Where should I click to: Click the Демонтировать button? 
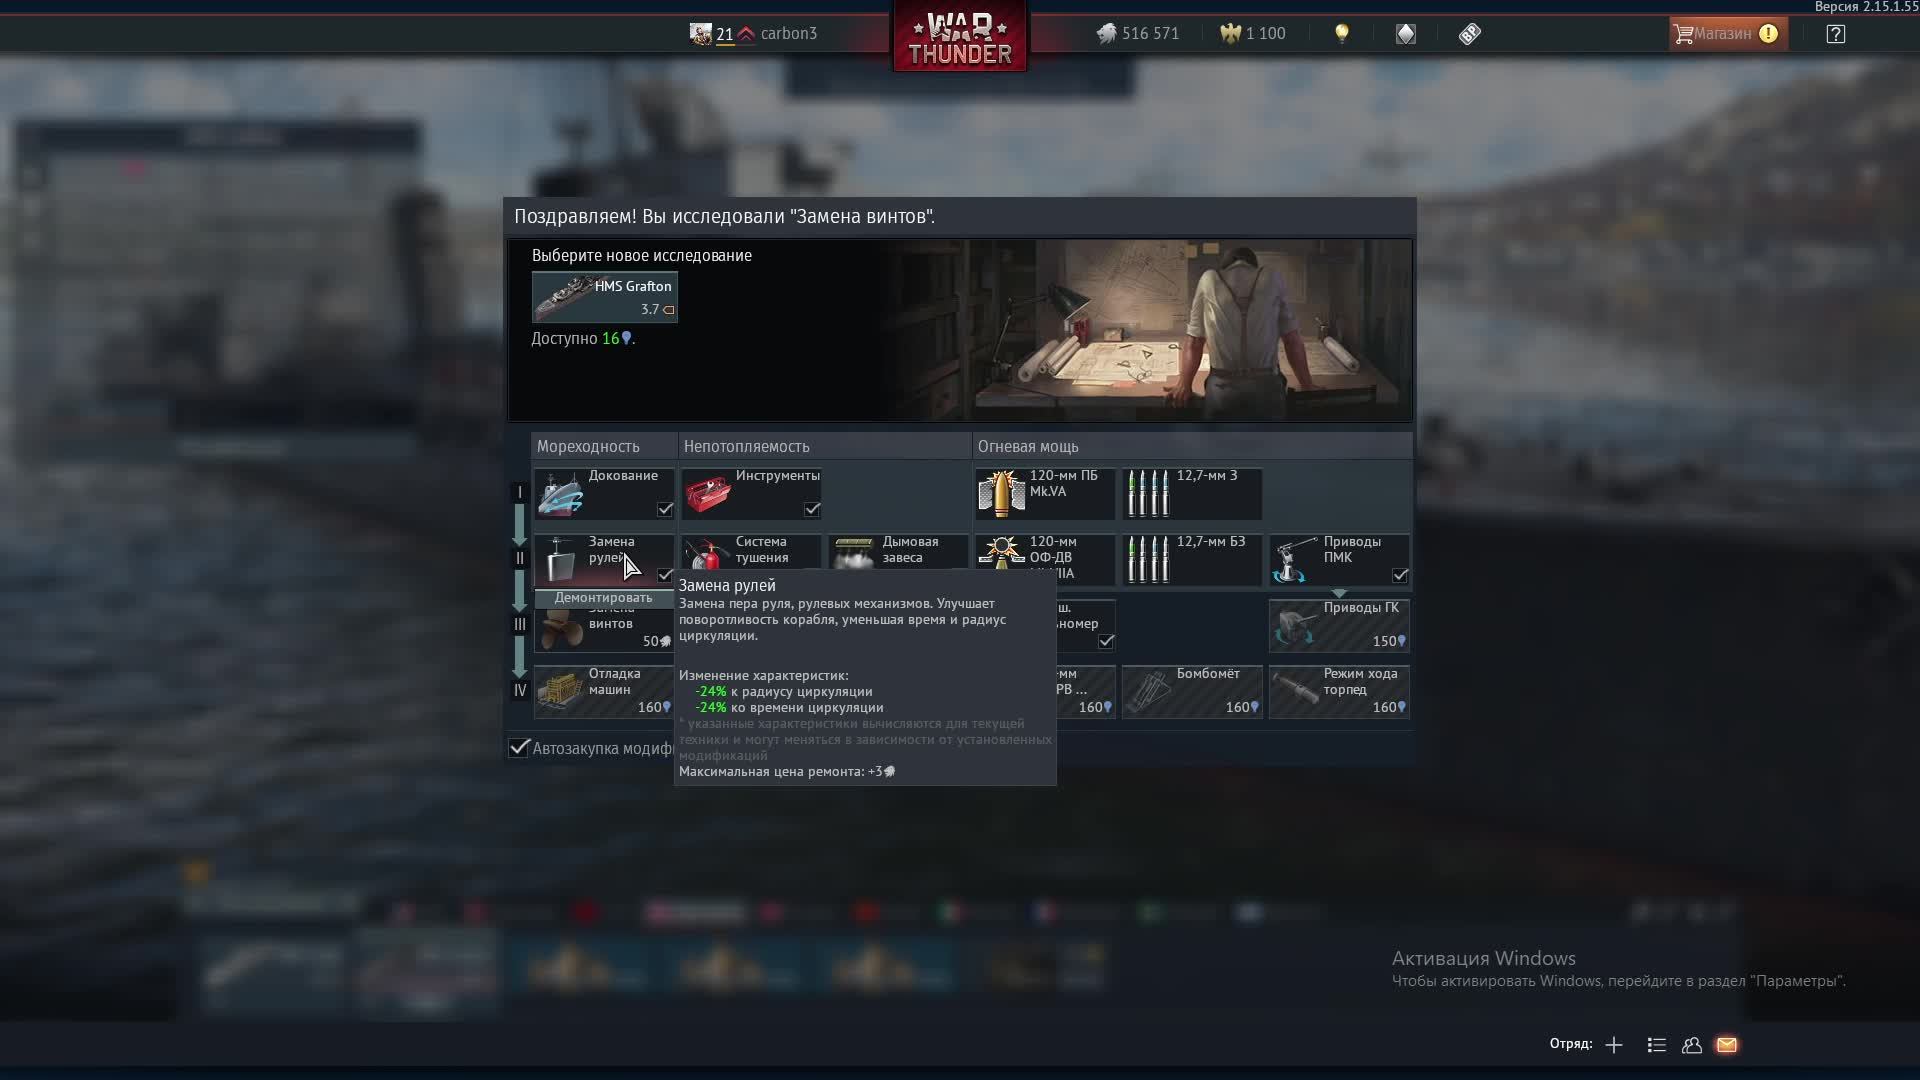pos(603,598)
